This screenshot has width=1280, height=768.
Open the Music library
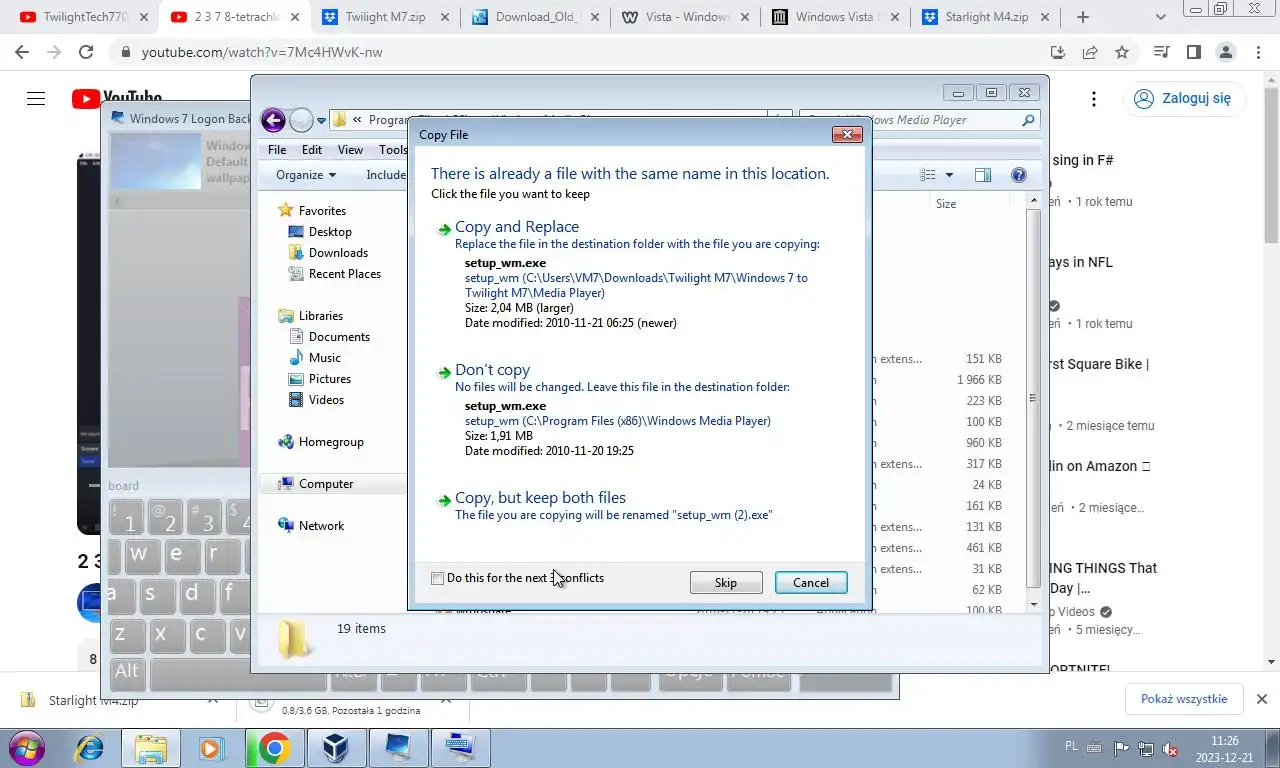[324, 358]
